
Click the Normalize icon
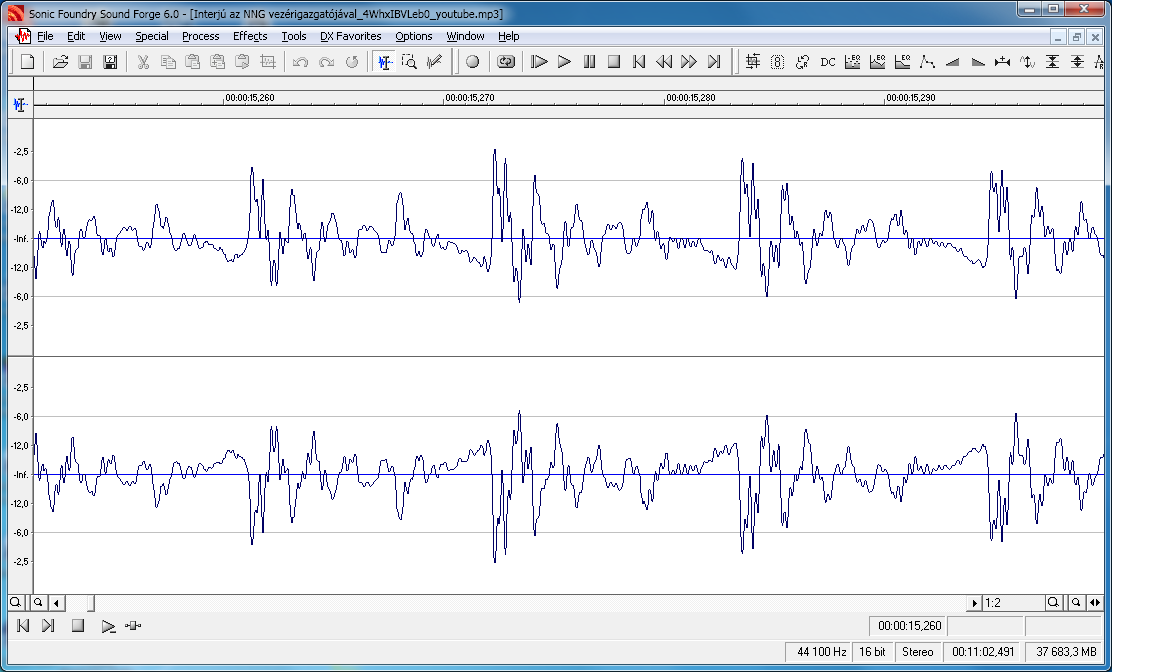[1078, 62]
